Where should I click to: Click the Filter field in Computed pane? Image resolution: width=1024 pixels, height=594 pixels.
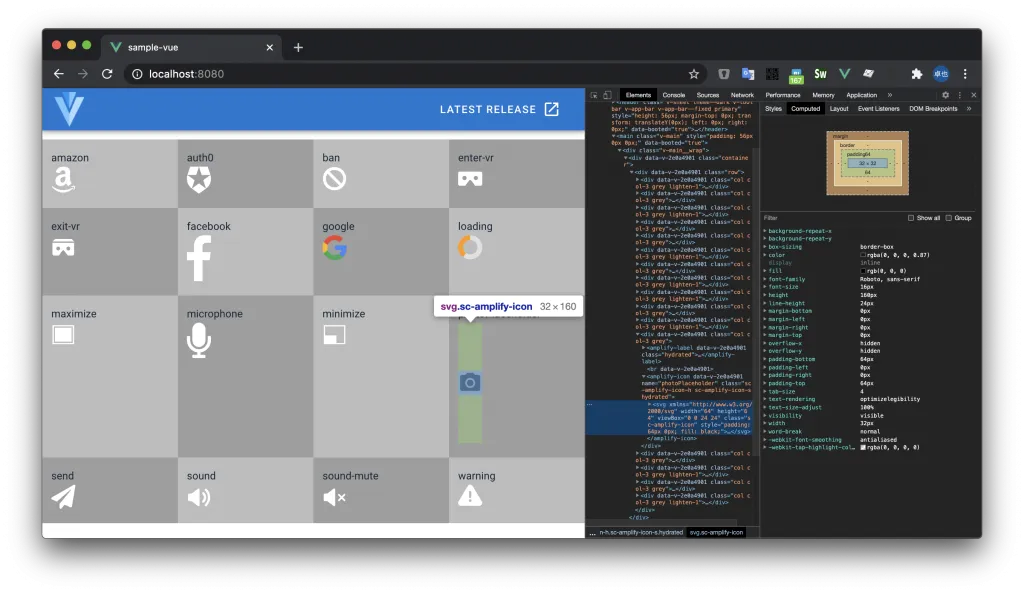click(830, 217)
